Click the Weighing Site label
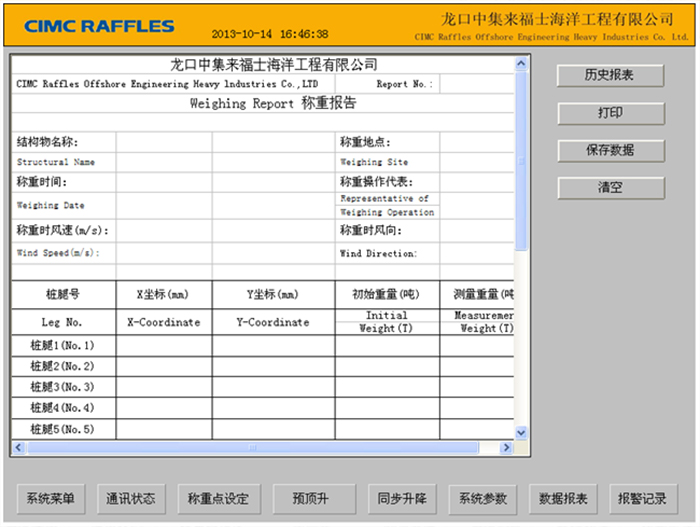 [x=374, y=162]
